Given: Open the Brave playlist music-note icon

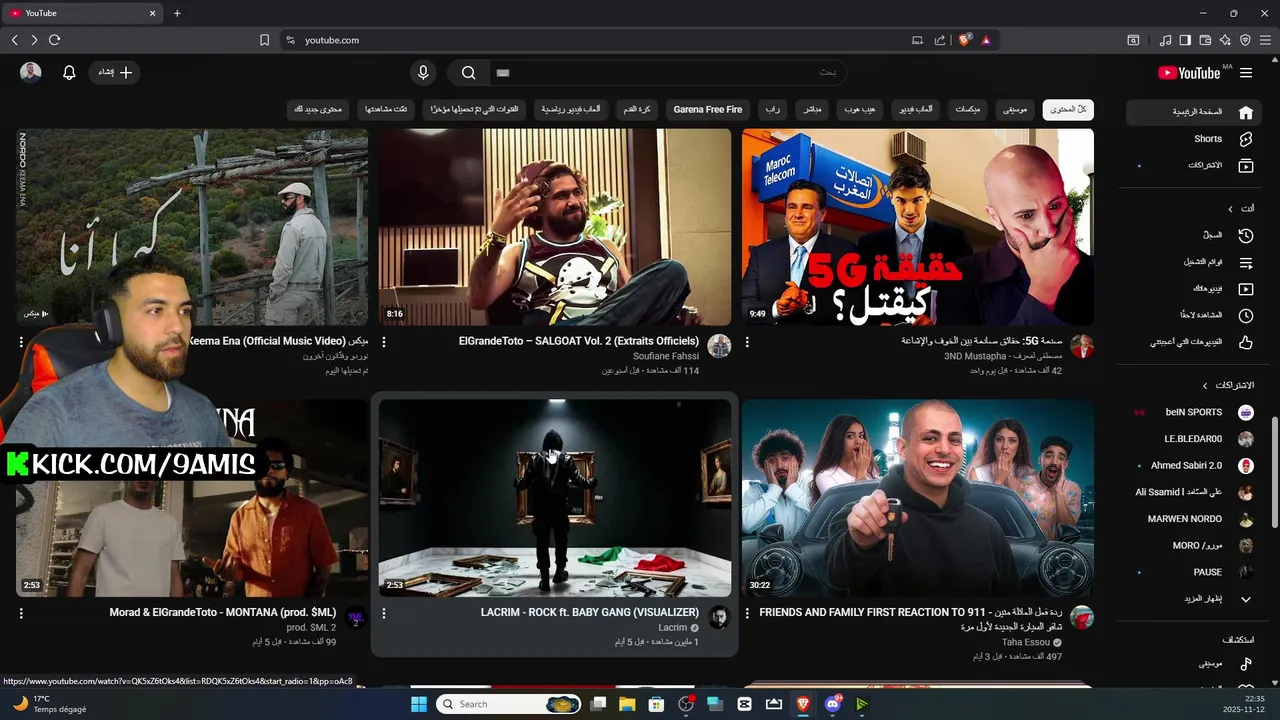Looking at the screenshot, I should (1165, 40).
